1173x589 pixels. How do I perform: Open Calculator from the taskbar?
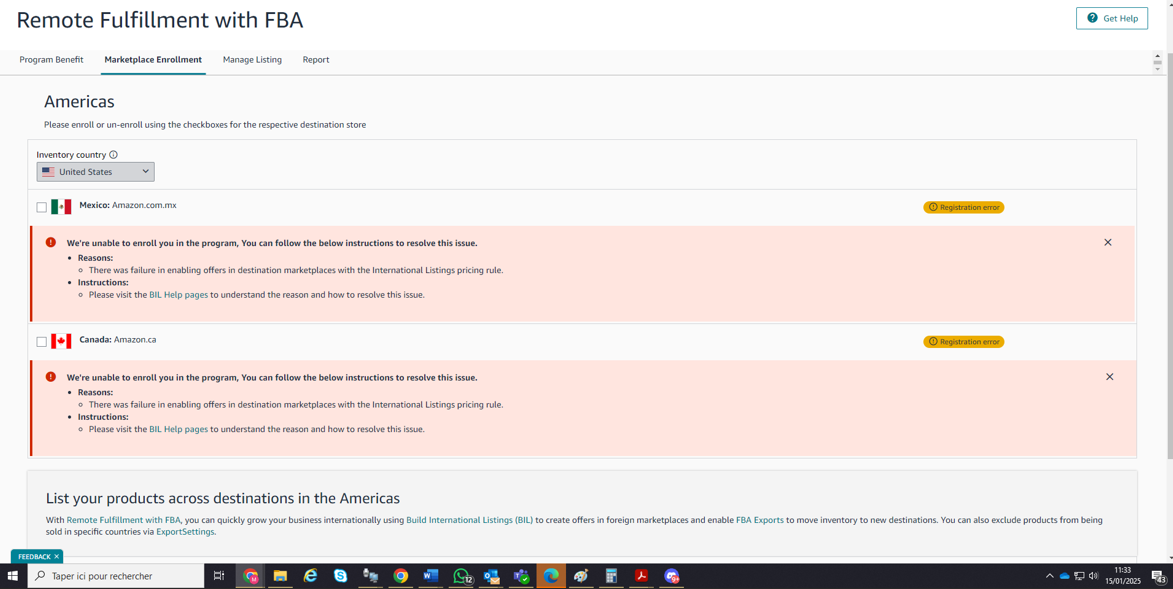(611, 576)
